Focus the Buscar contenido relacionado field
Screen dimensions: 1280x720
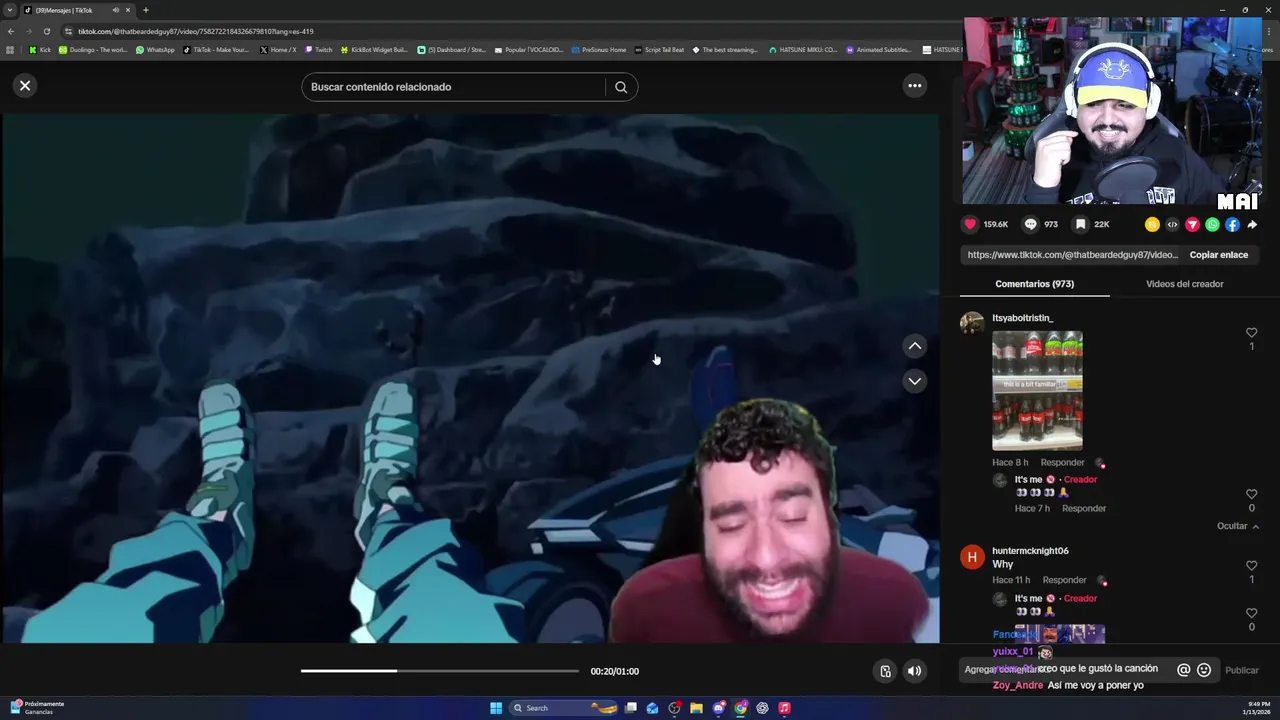click(453, 87)
